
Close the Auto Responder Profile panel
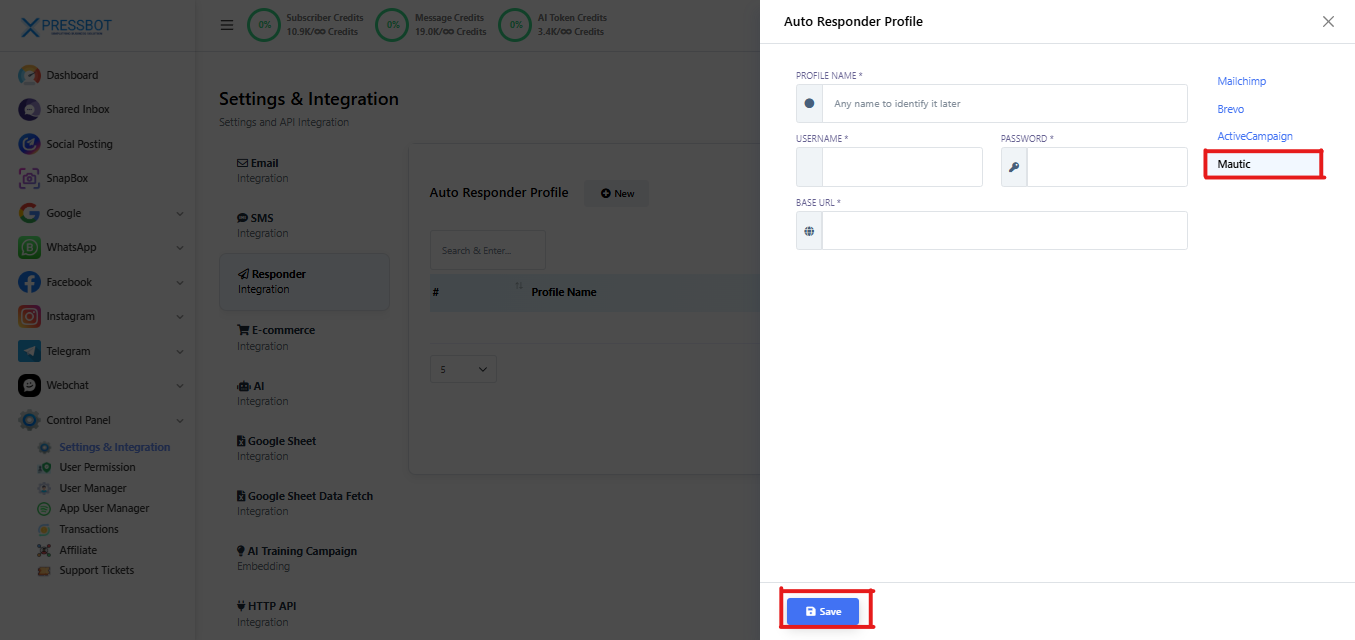1328,21
